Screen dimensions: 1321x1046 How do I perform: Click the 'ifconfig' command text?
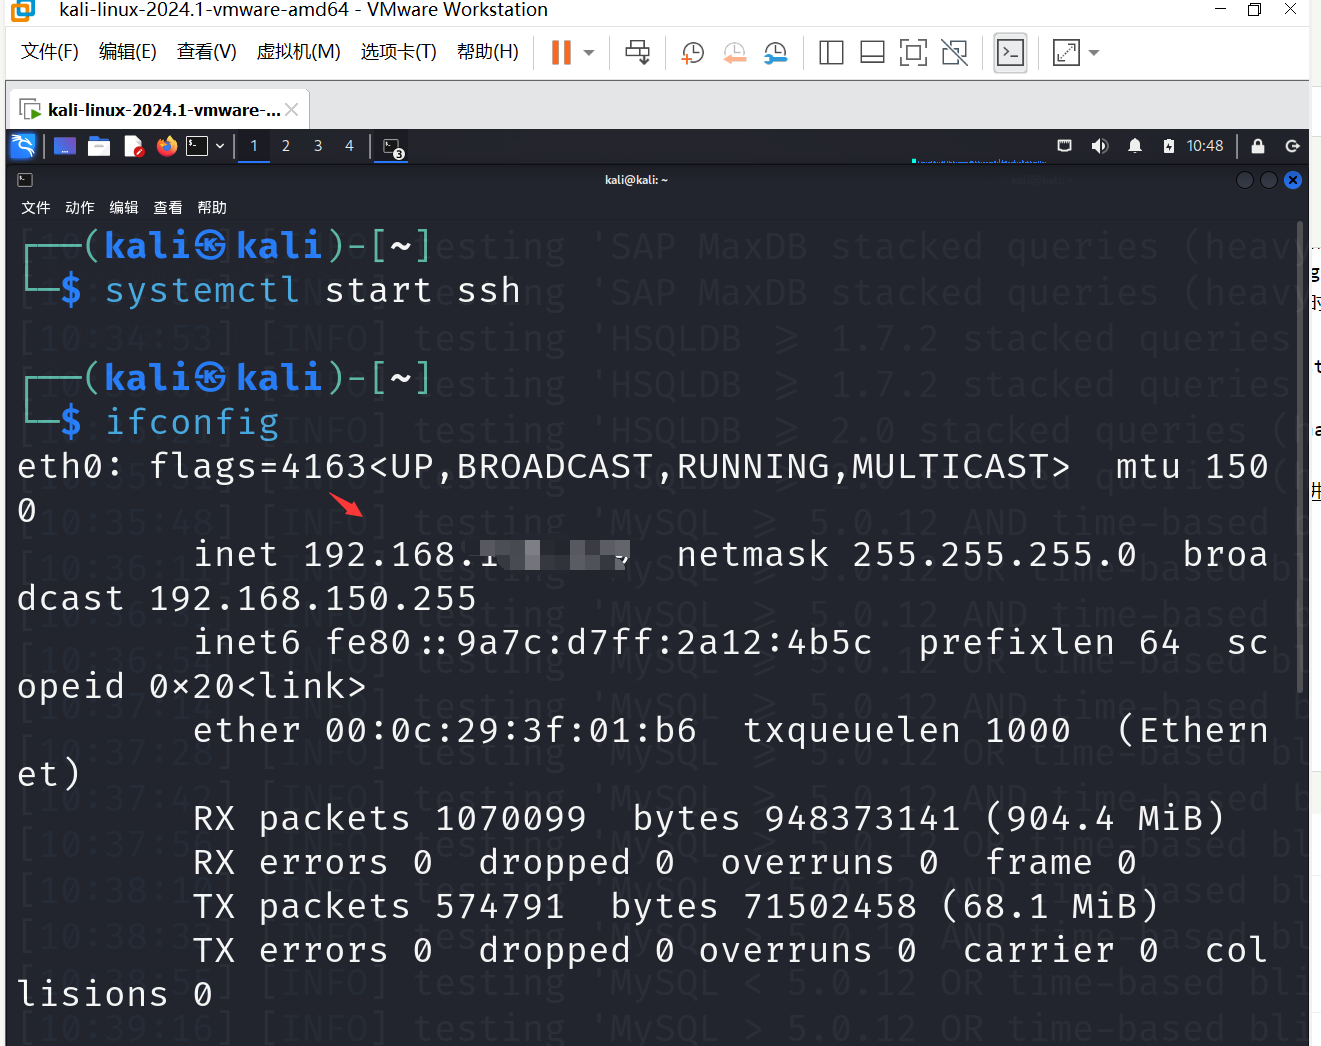(192, 422)
